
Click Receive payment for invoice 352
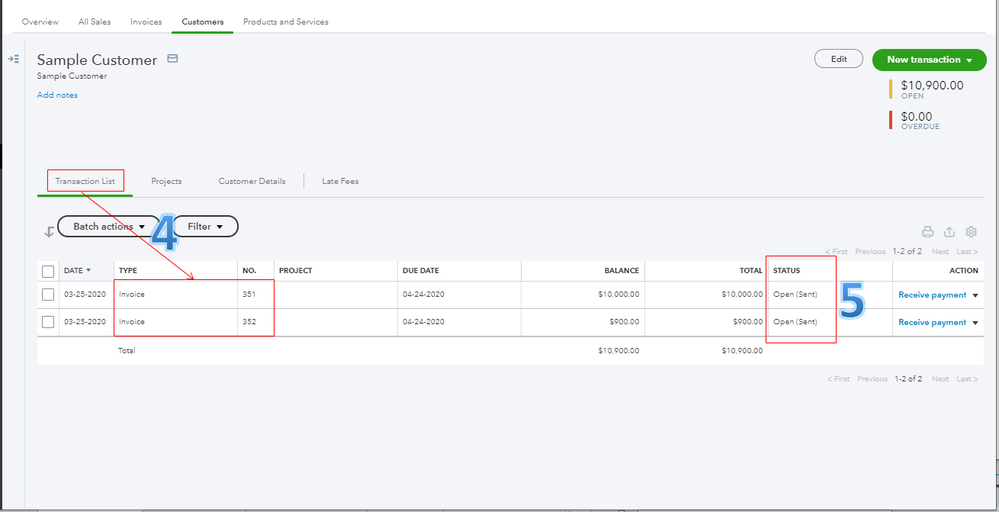point(932,322)
